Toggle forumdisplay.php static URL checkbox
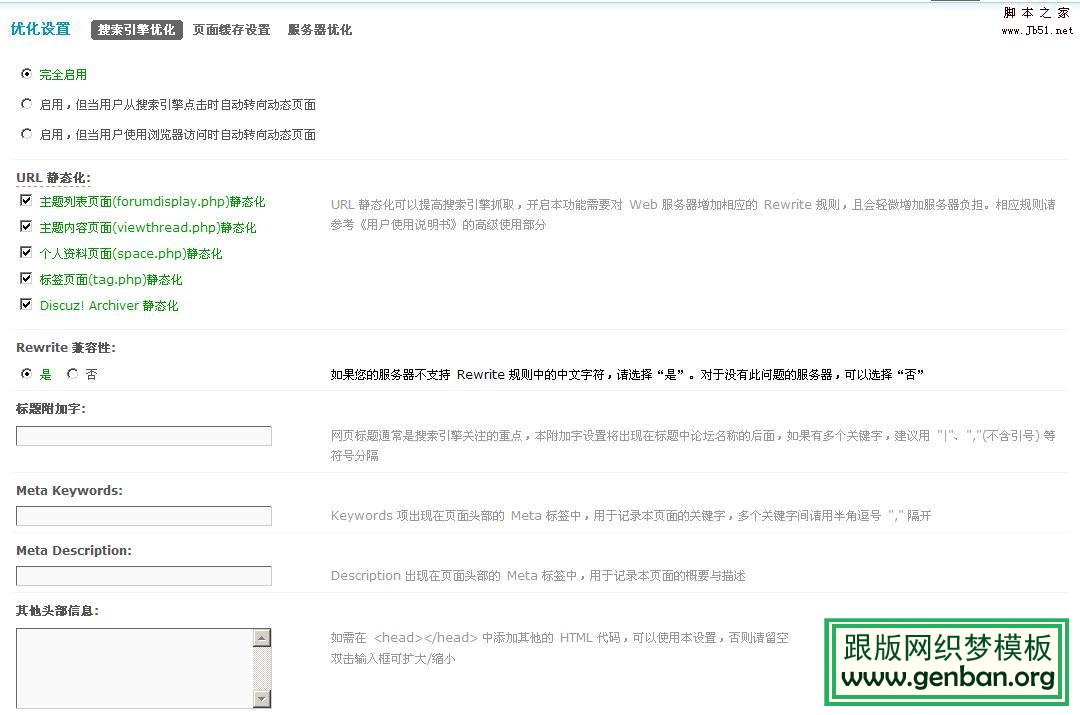 click(x=26, y=201)
